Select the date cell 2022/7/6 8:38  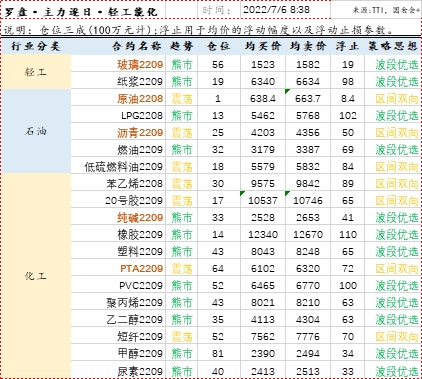[x=285, y=10]
